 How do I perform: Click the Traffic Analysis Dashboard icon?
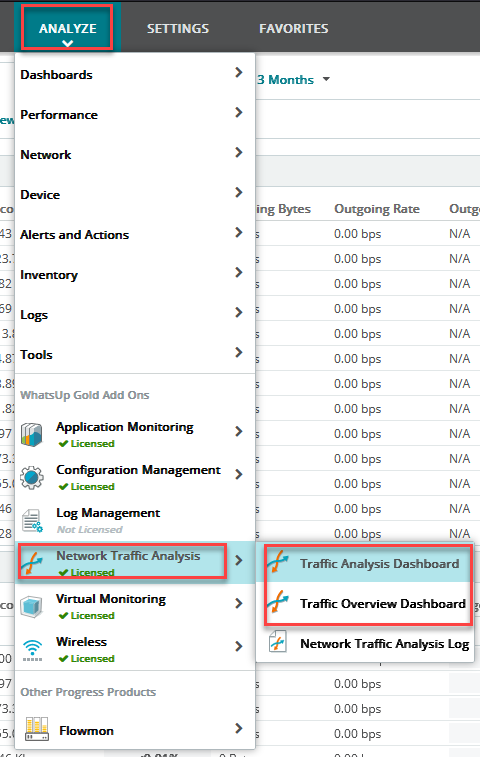tap(278, 562)
